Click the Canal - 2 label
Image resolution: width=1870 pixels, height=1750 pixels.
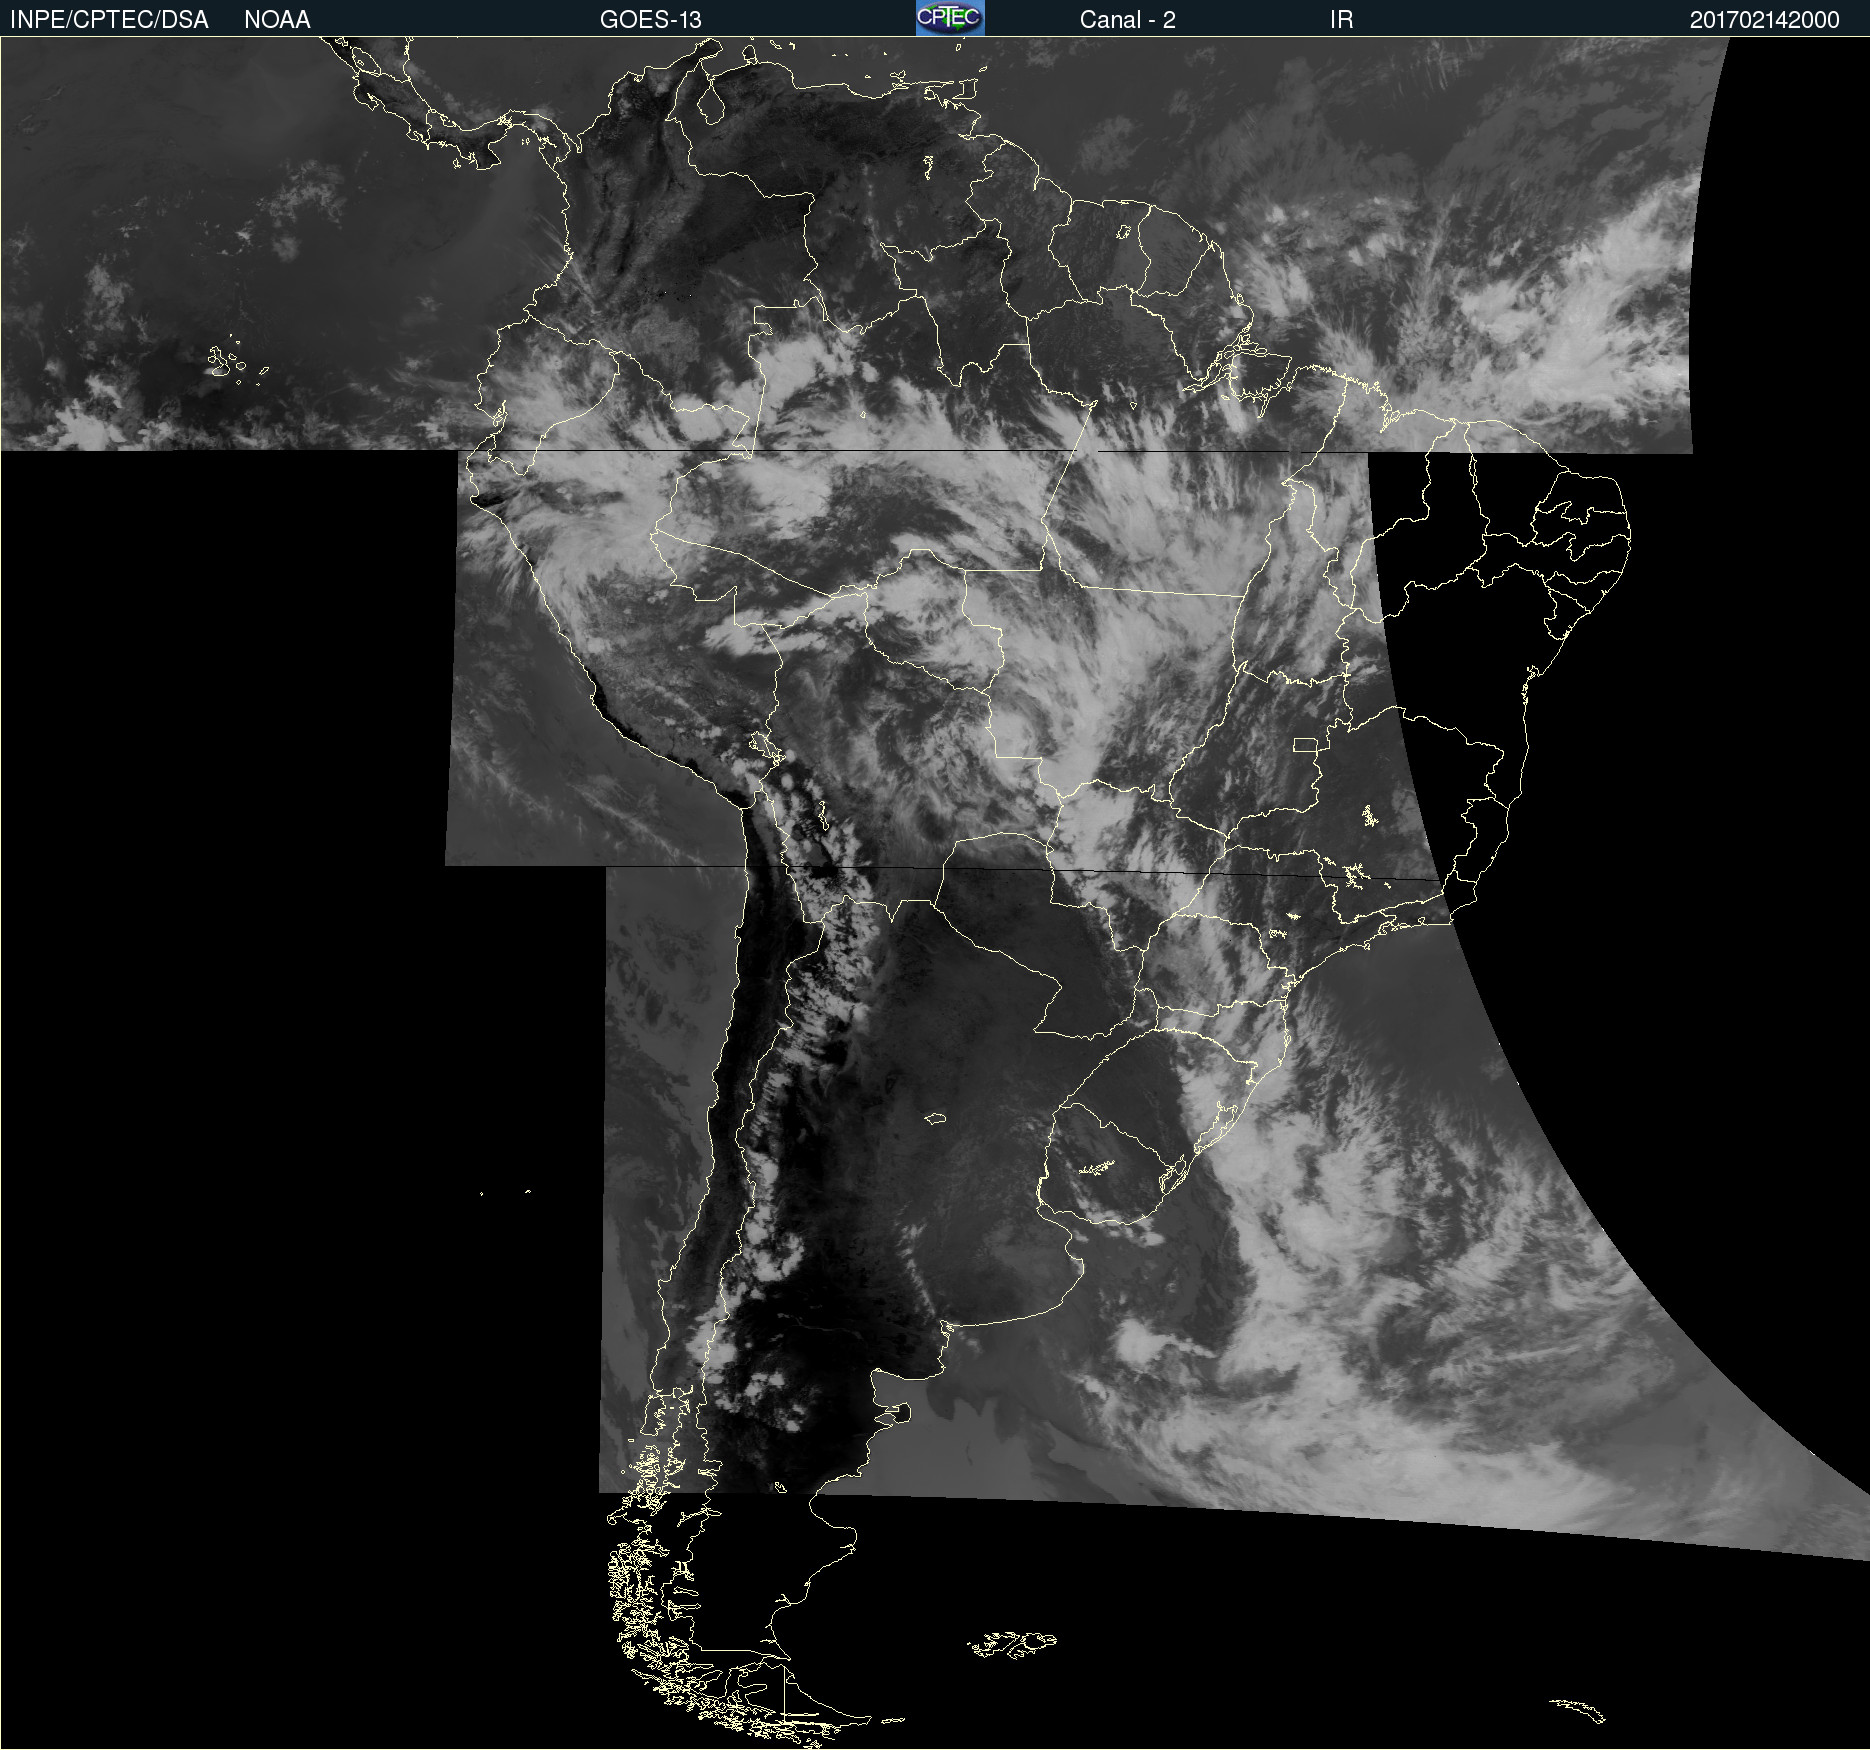[1127, 20]
